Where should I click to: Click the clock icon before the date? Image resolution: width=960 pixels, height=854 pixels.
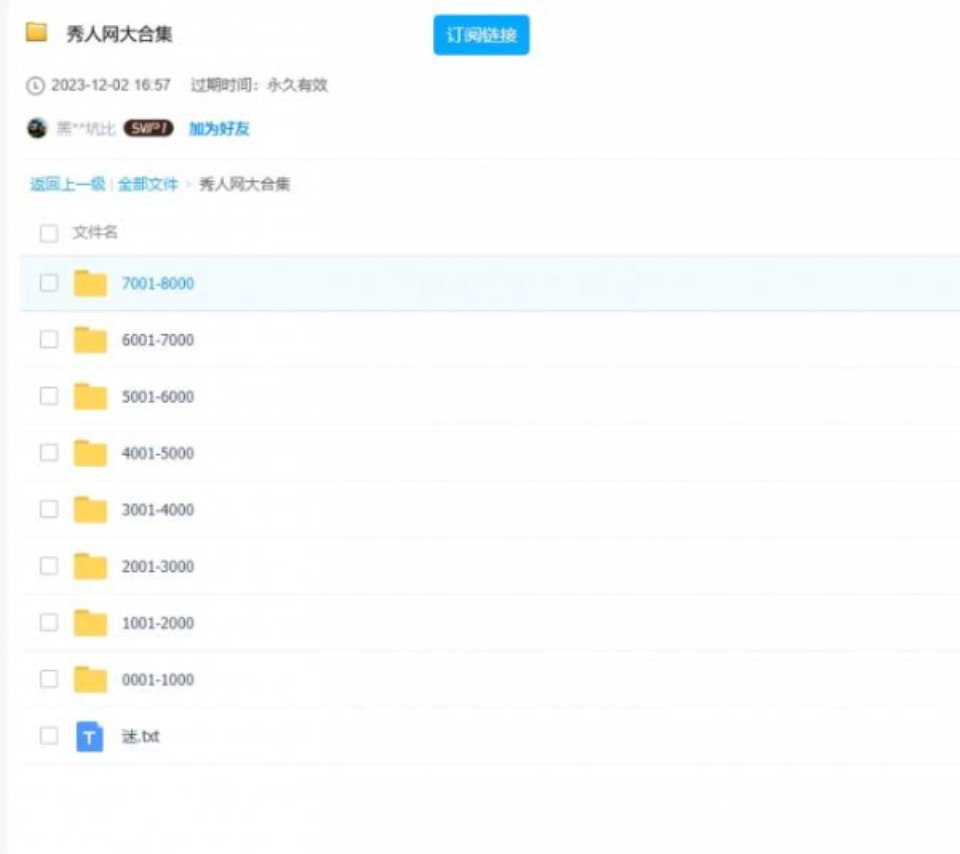click(36, 86)
